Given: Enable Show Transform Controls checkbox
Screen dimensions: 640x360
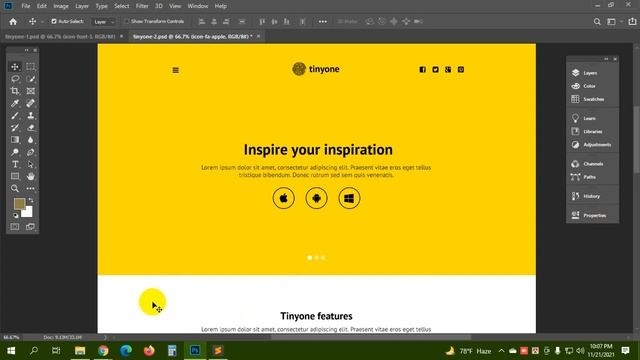Looking at the screenshot, I should pos(127,21).
